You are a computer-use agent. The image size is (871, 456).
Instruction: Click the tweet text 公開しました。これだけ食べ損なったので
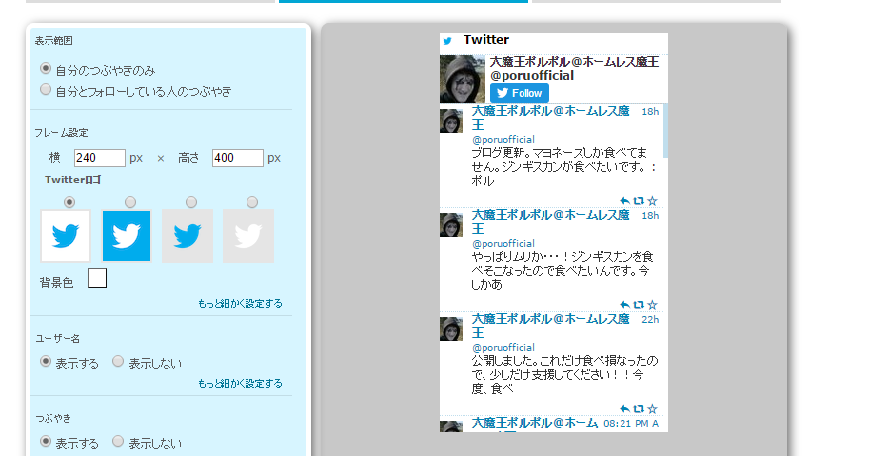(x=564, y=375)
